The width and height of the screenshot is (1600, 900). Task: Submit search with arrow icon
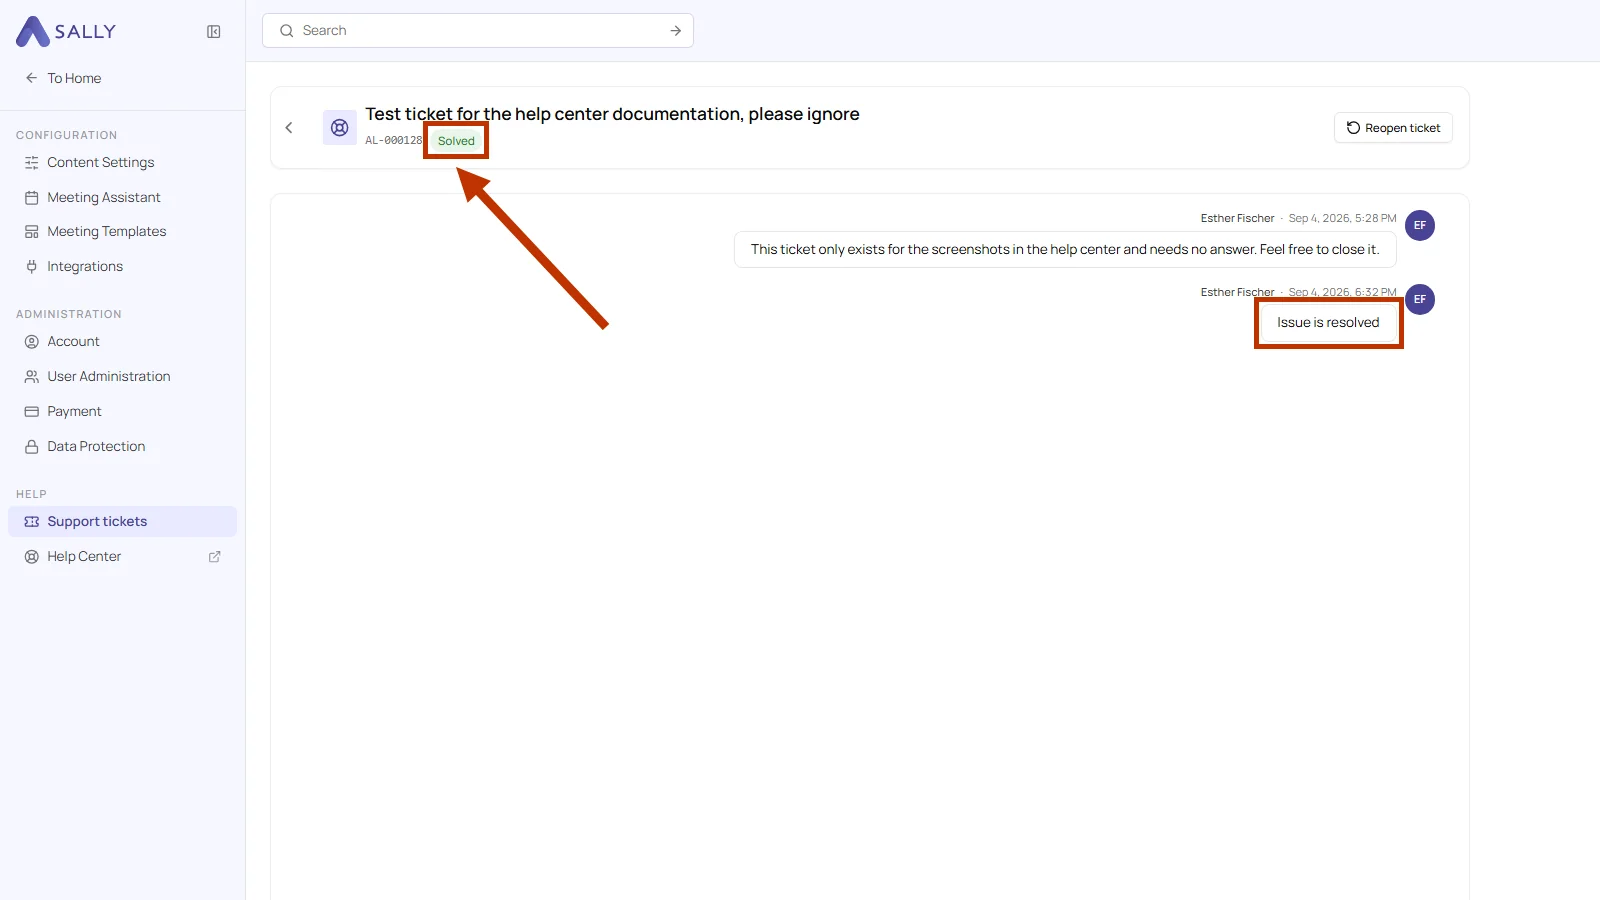[x=676, y=31]
